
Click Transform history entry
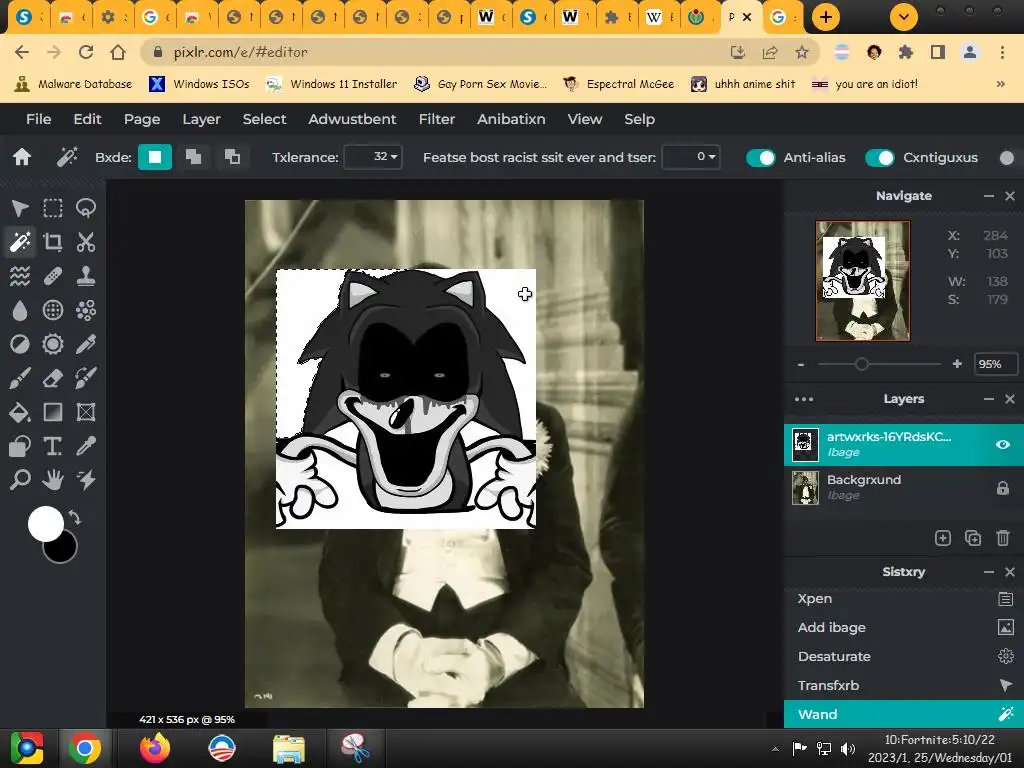pos(904,685)
